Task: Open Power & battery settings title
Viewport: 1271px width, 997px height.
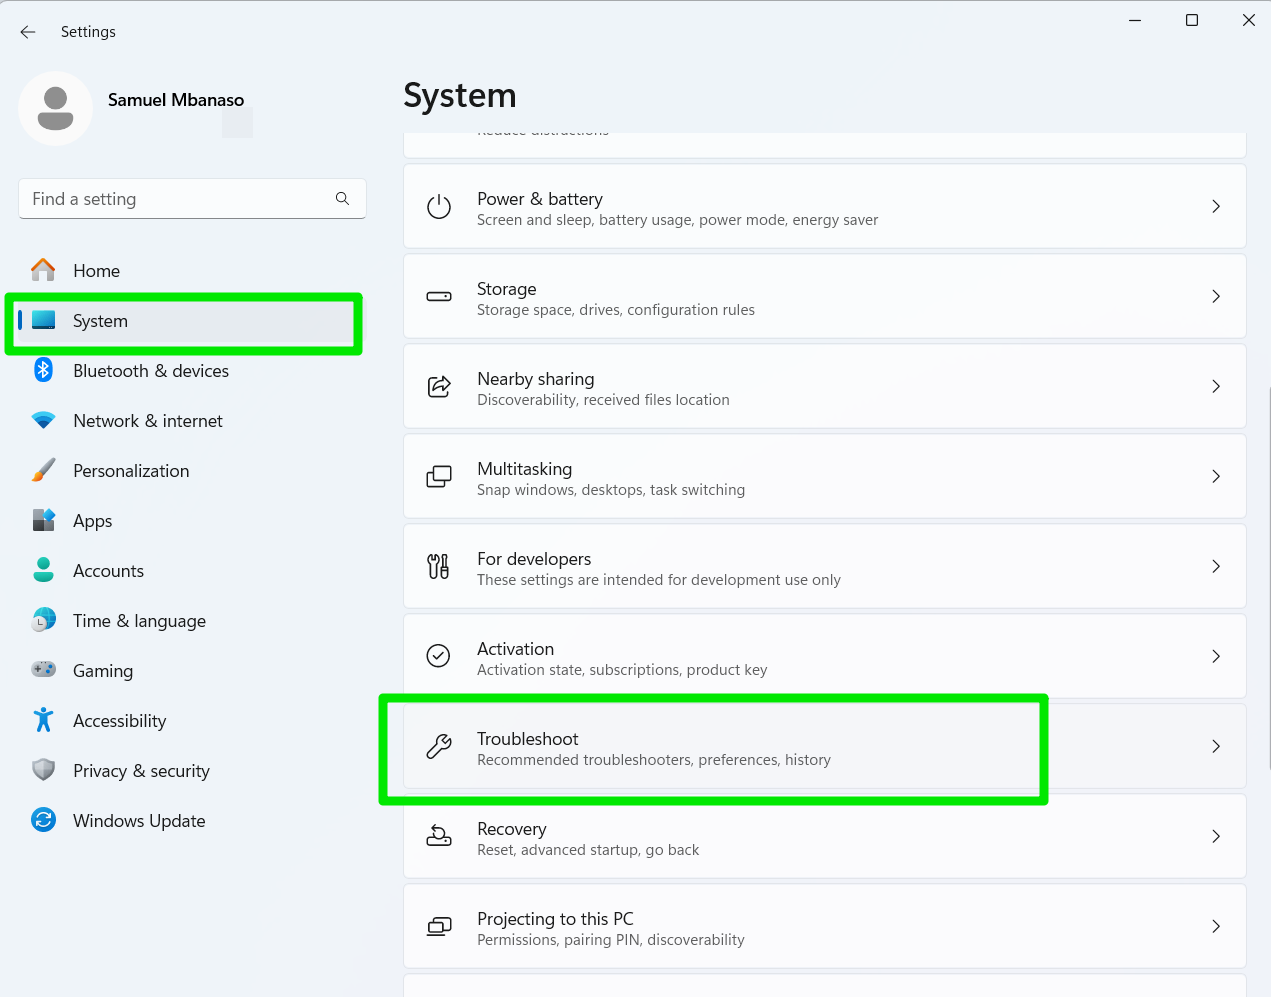Action: click(x=540, y=199)
